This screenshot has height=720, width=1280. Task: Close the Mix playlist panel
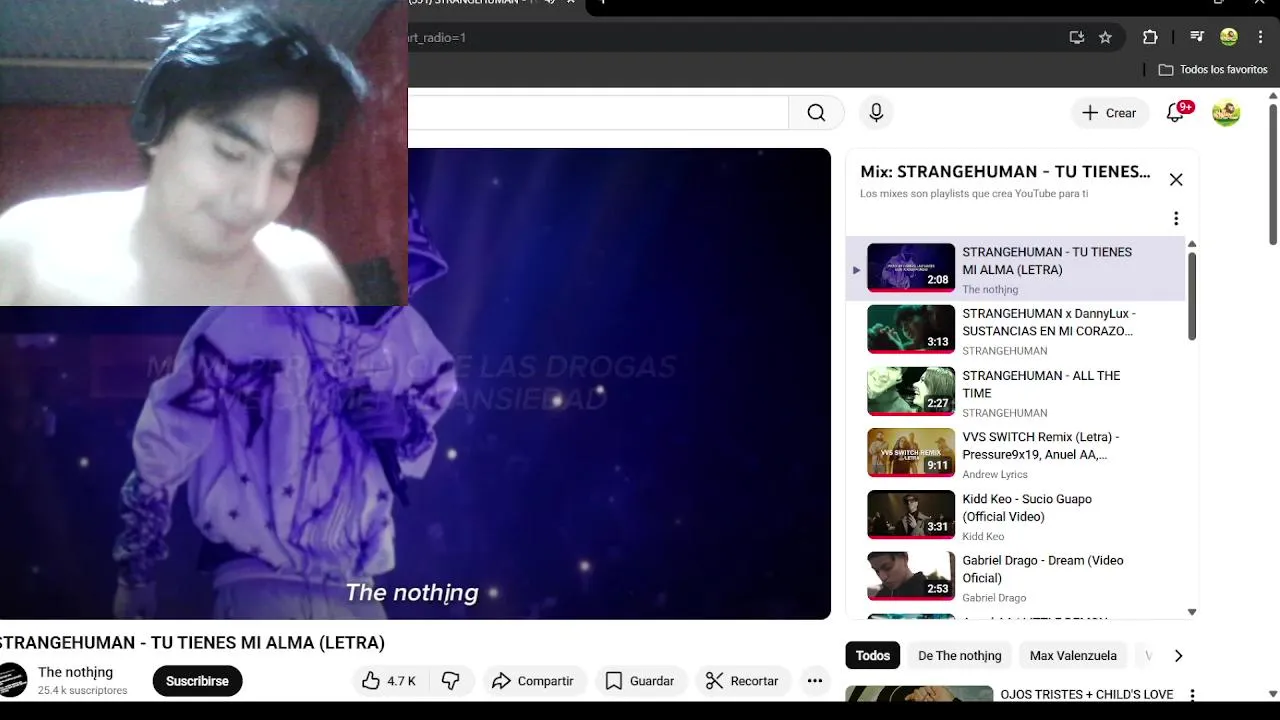[1176, 180]
